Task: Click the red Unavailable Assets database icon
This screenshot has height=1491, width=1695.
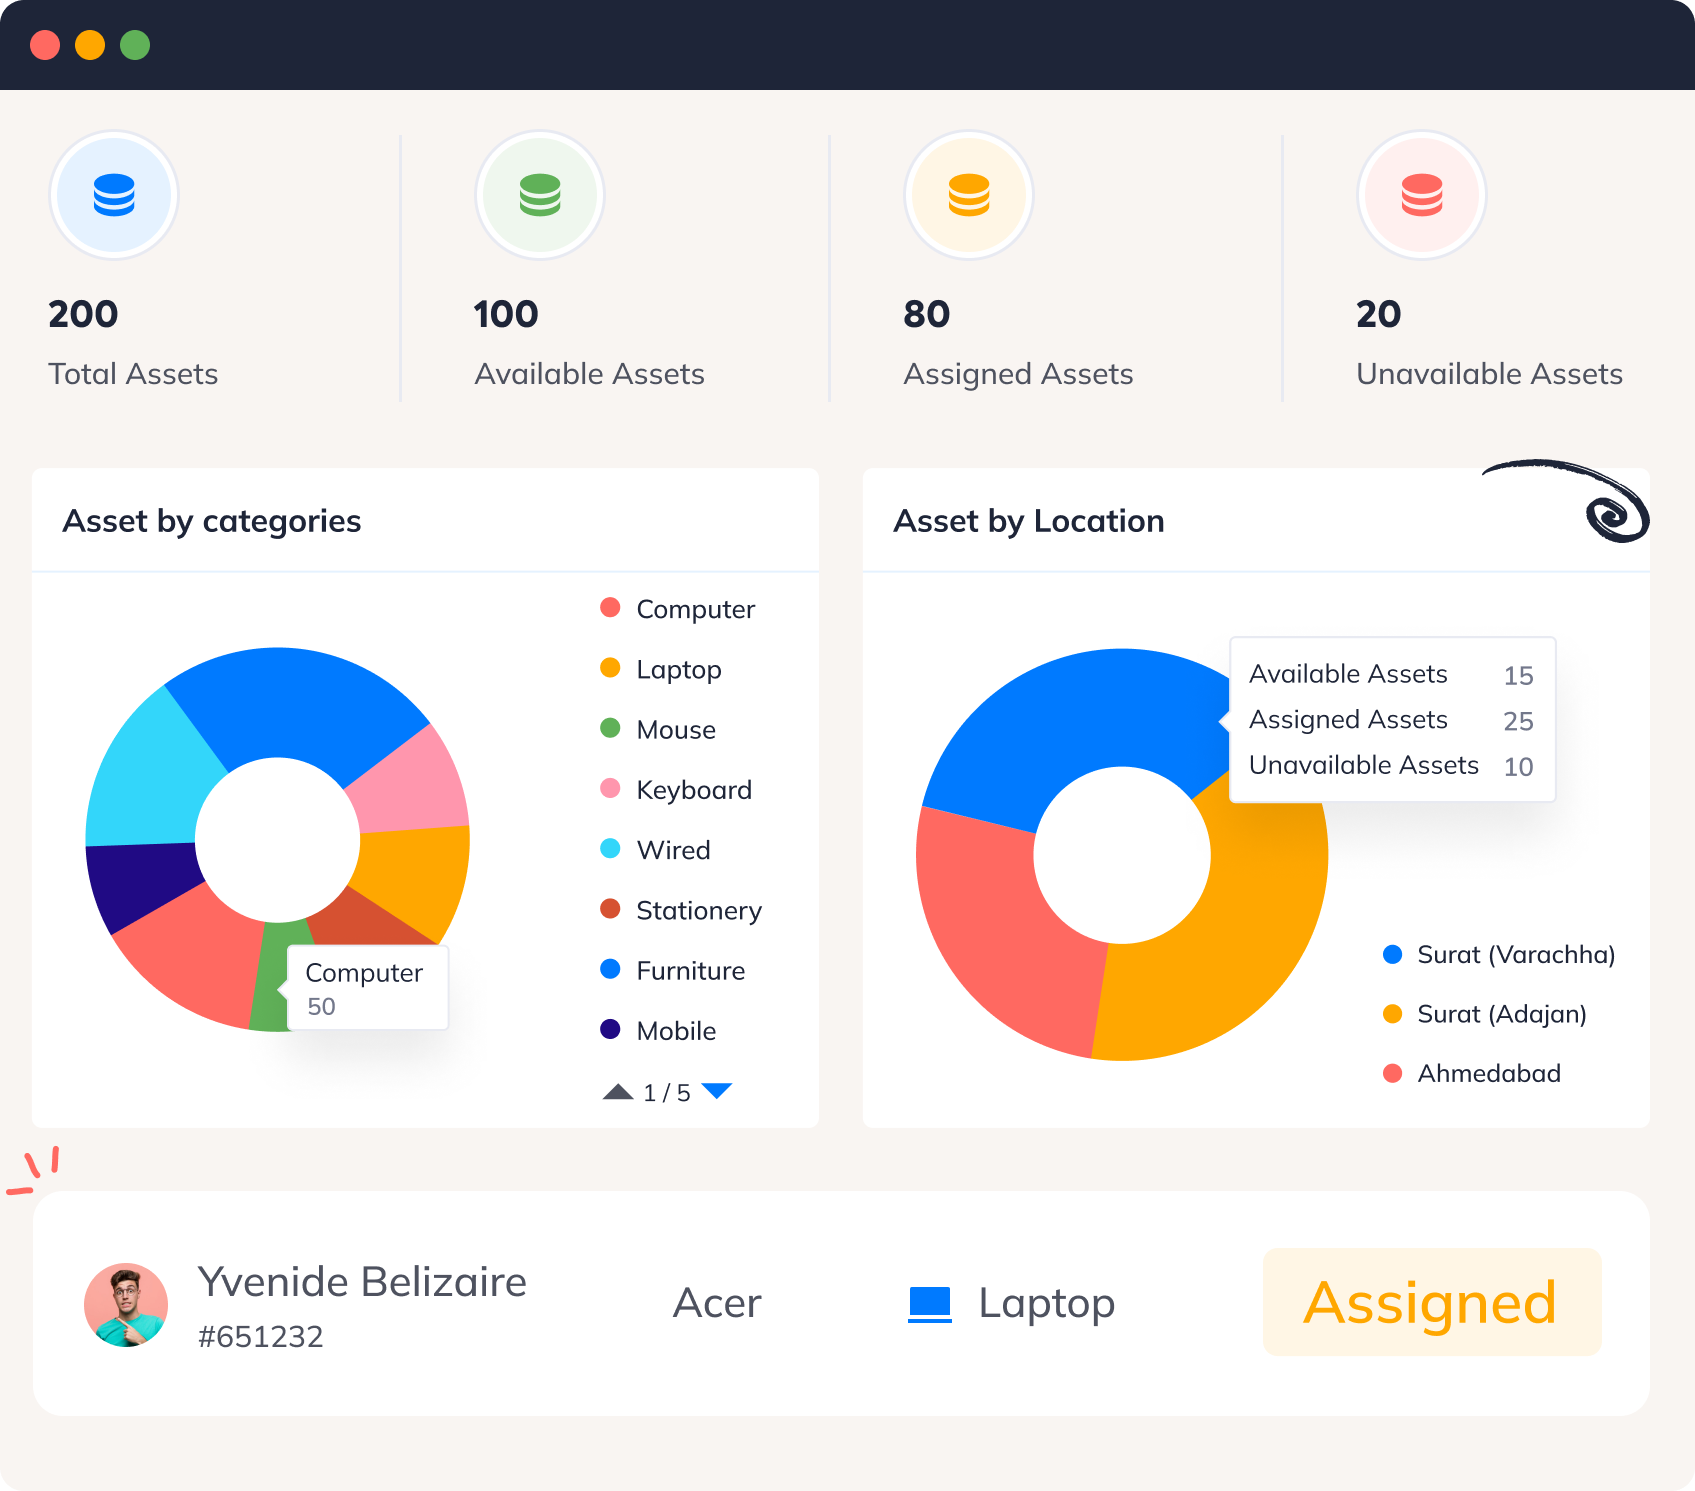Action: click(x=1420, y=195)
